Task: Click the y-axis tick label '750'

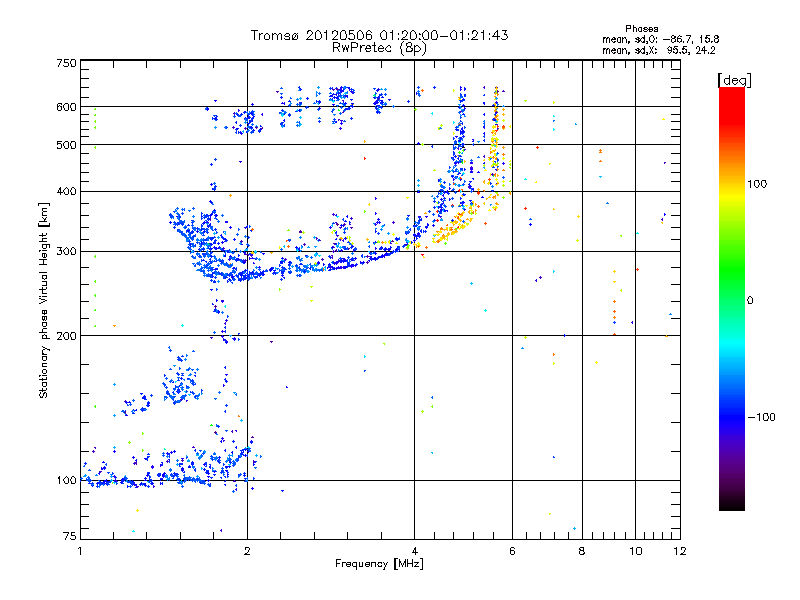Action: [67, 63]
